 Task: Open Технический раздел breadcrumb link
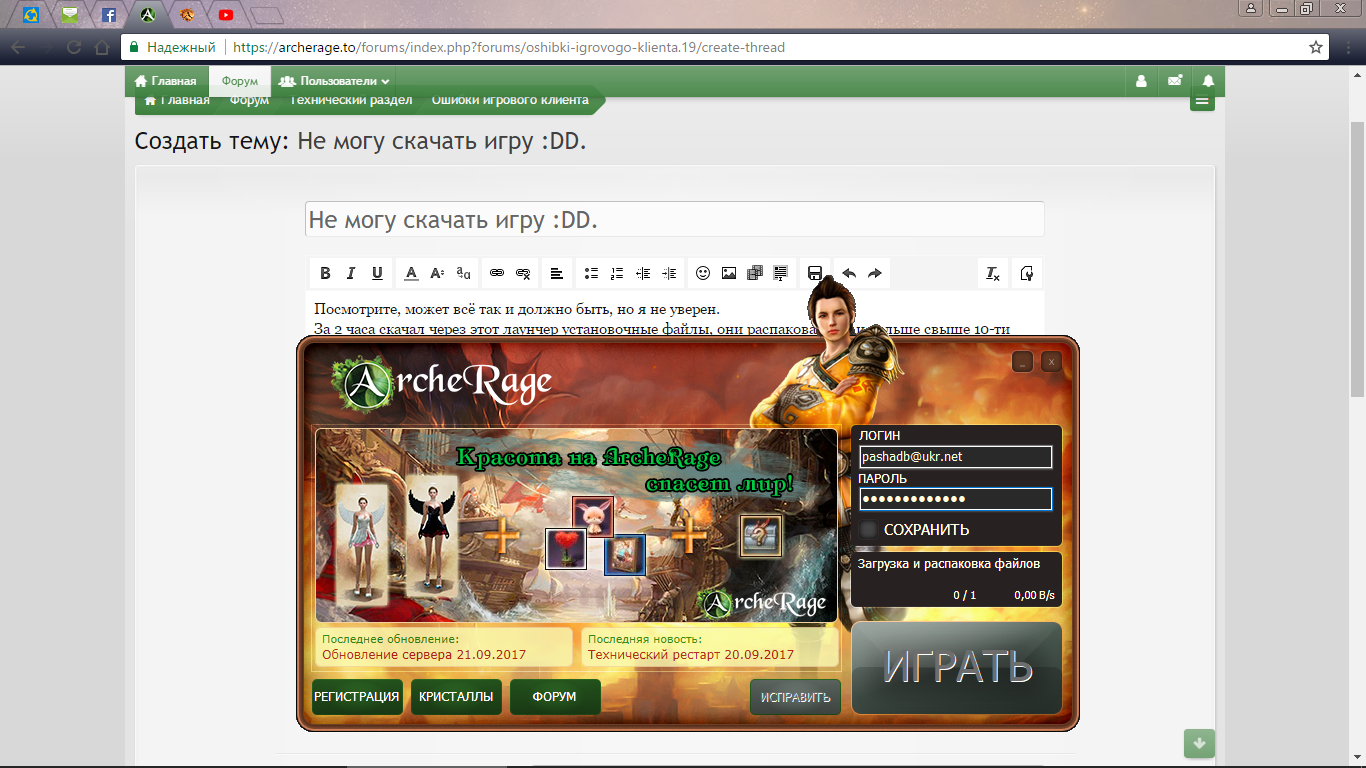351,100
